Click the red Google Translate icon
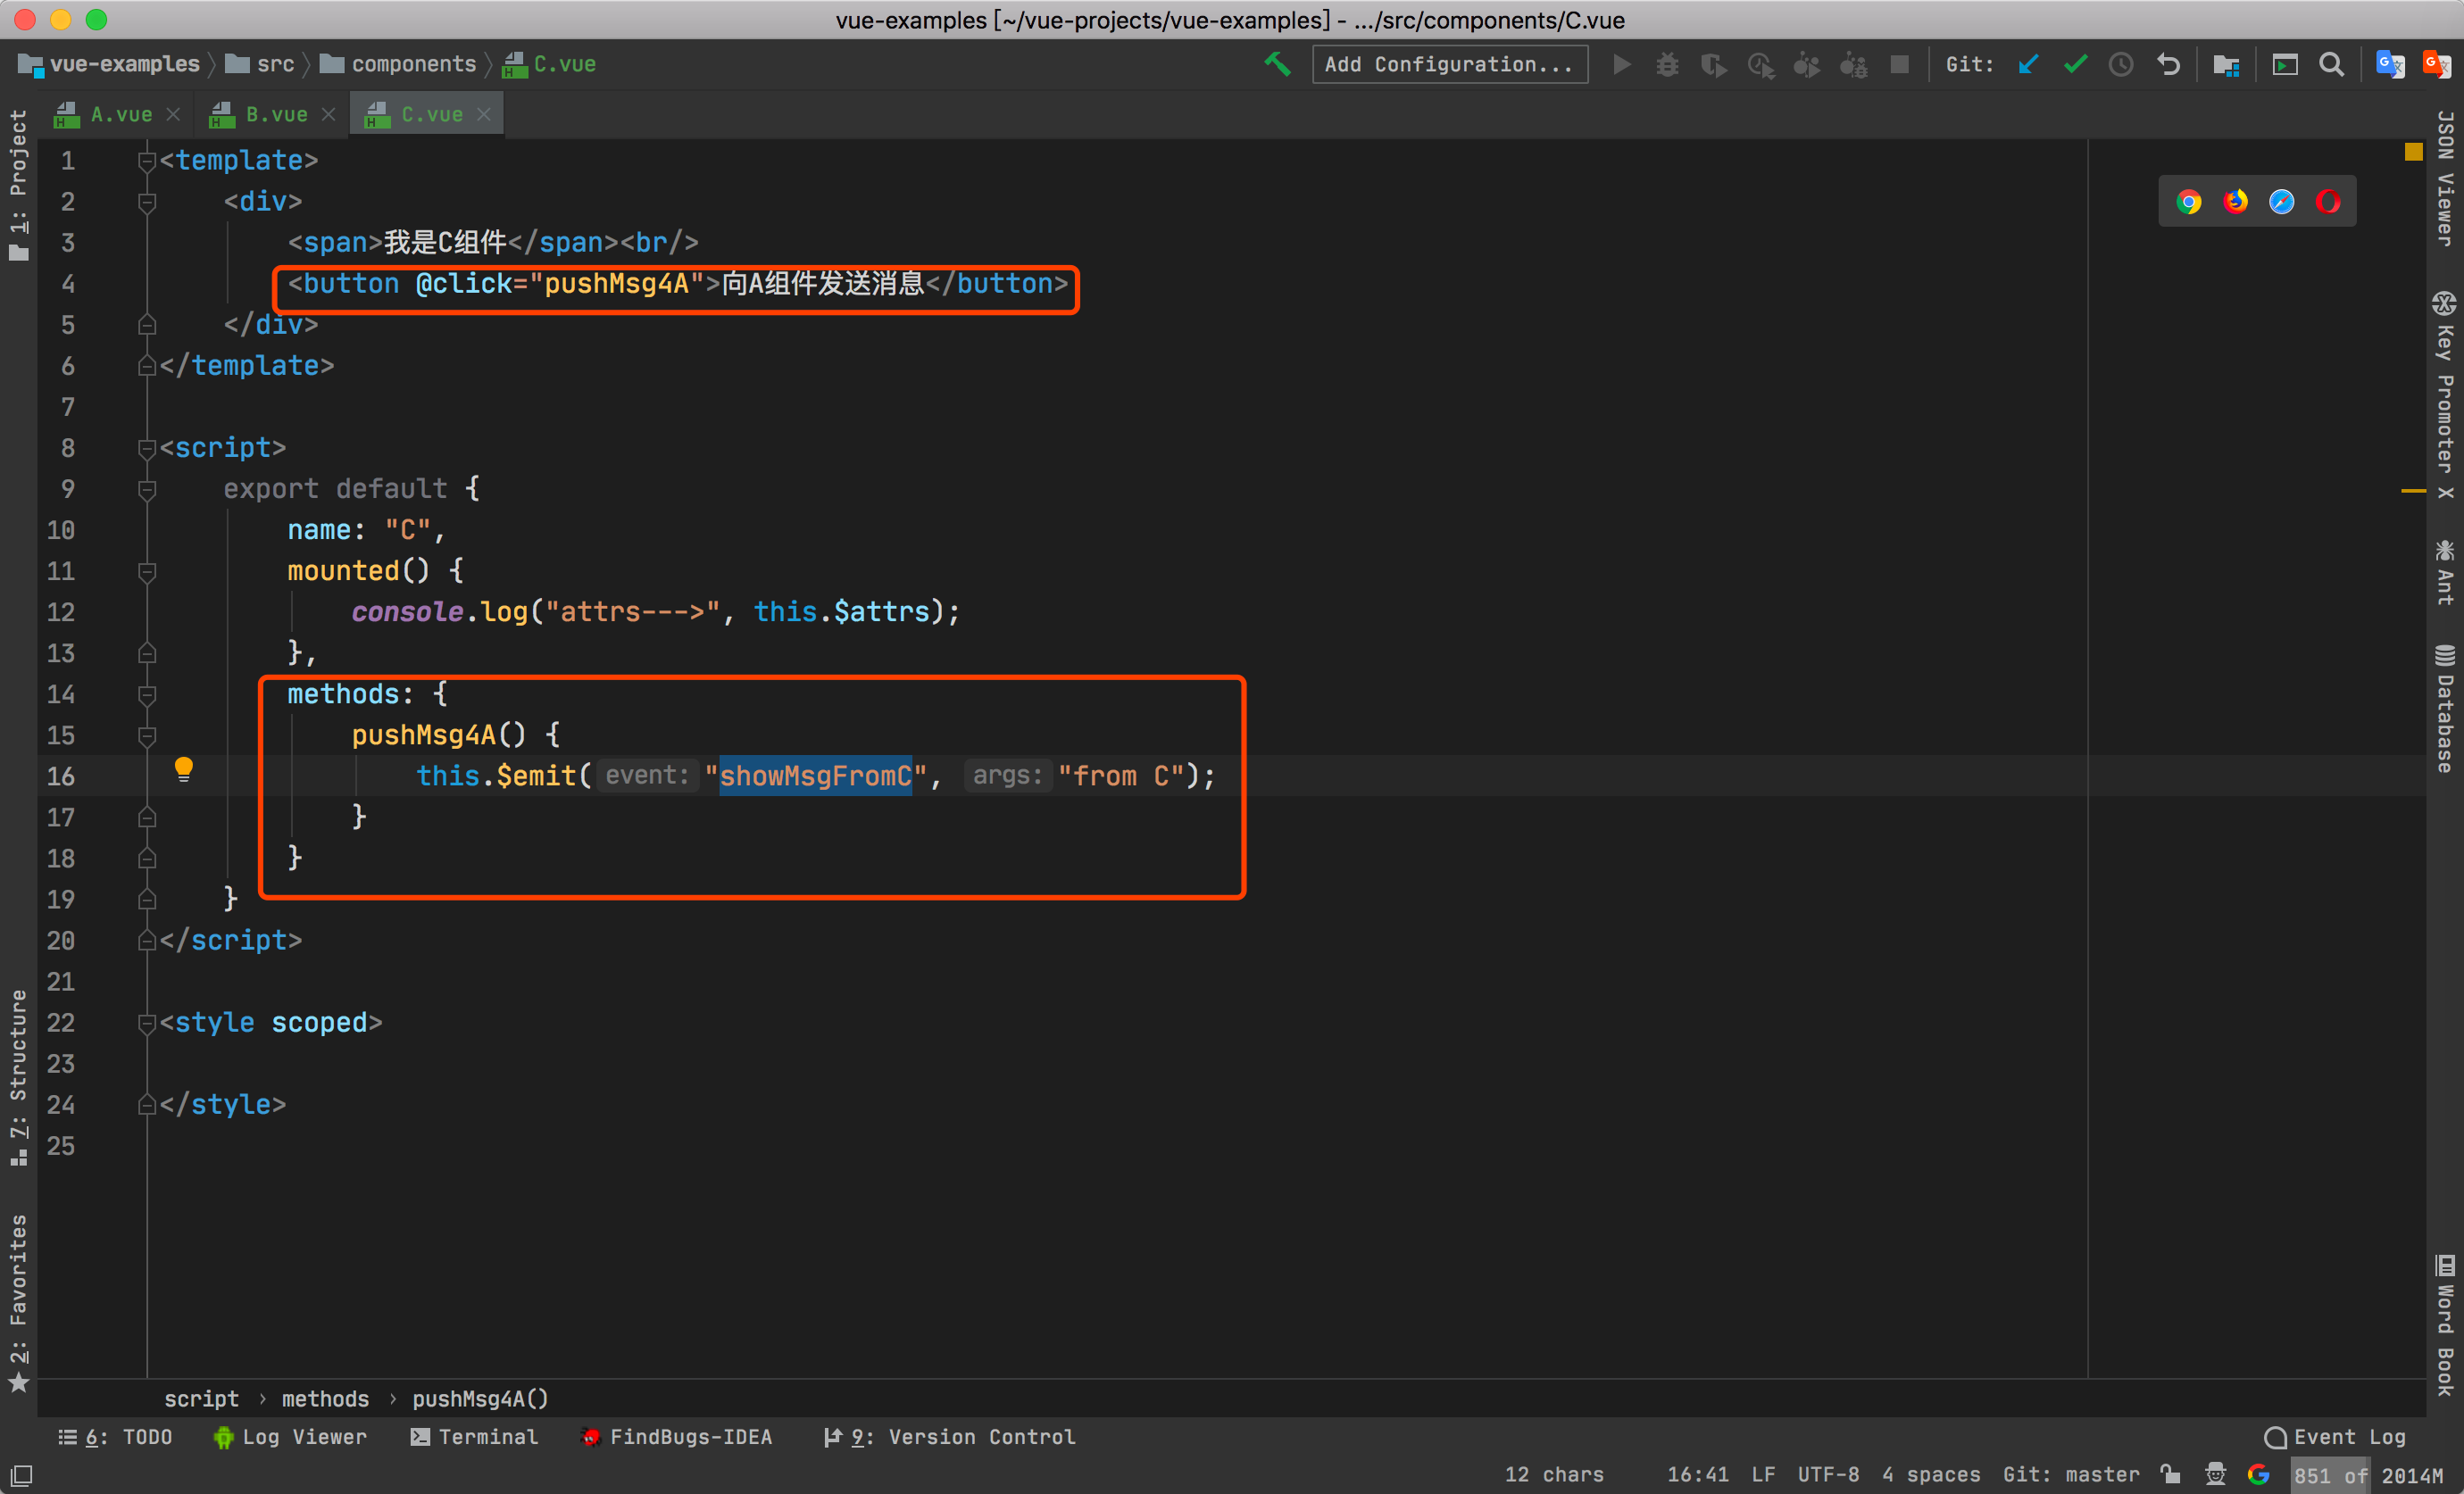 [x=2436, y=65]
